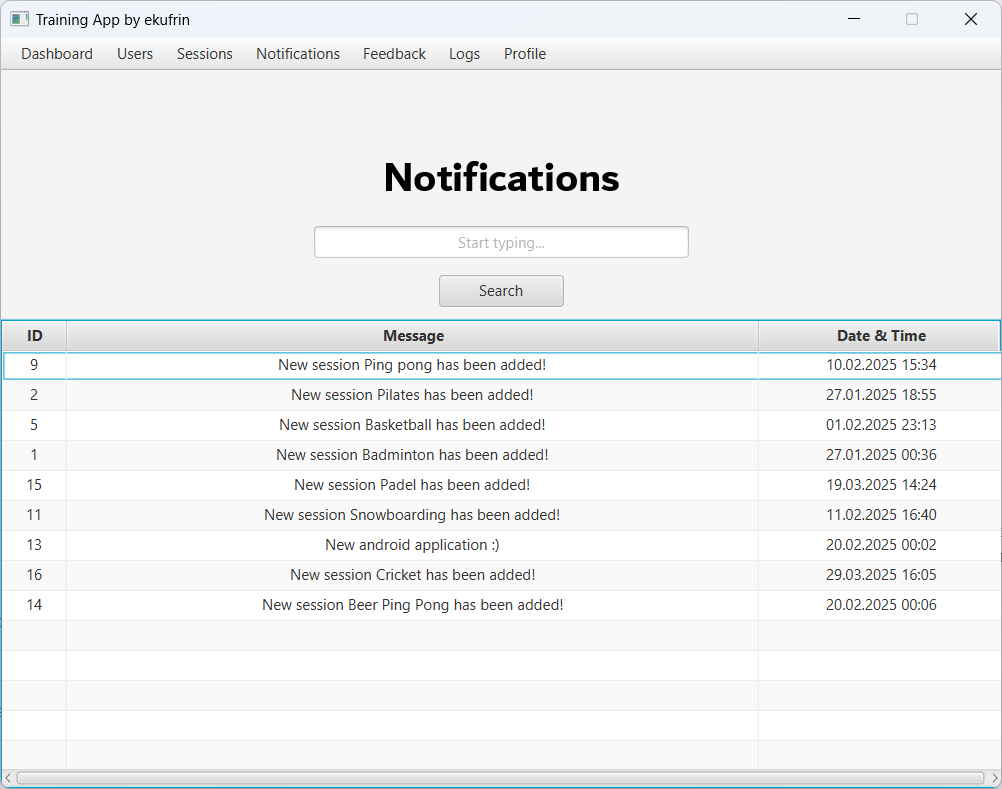The image size is (1002, 789).
Task: Click the horizontal scrollbar left arrow
Action: click(8, 778)
